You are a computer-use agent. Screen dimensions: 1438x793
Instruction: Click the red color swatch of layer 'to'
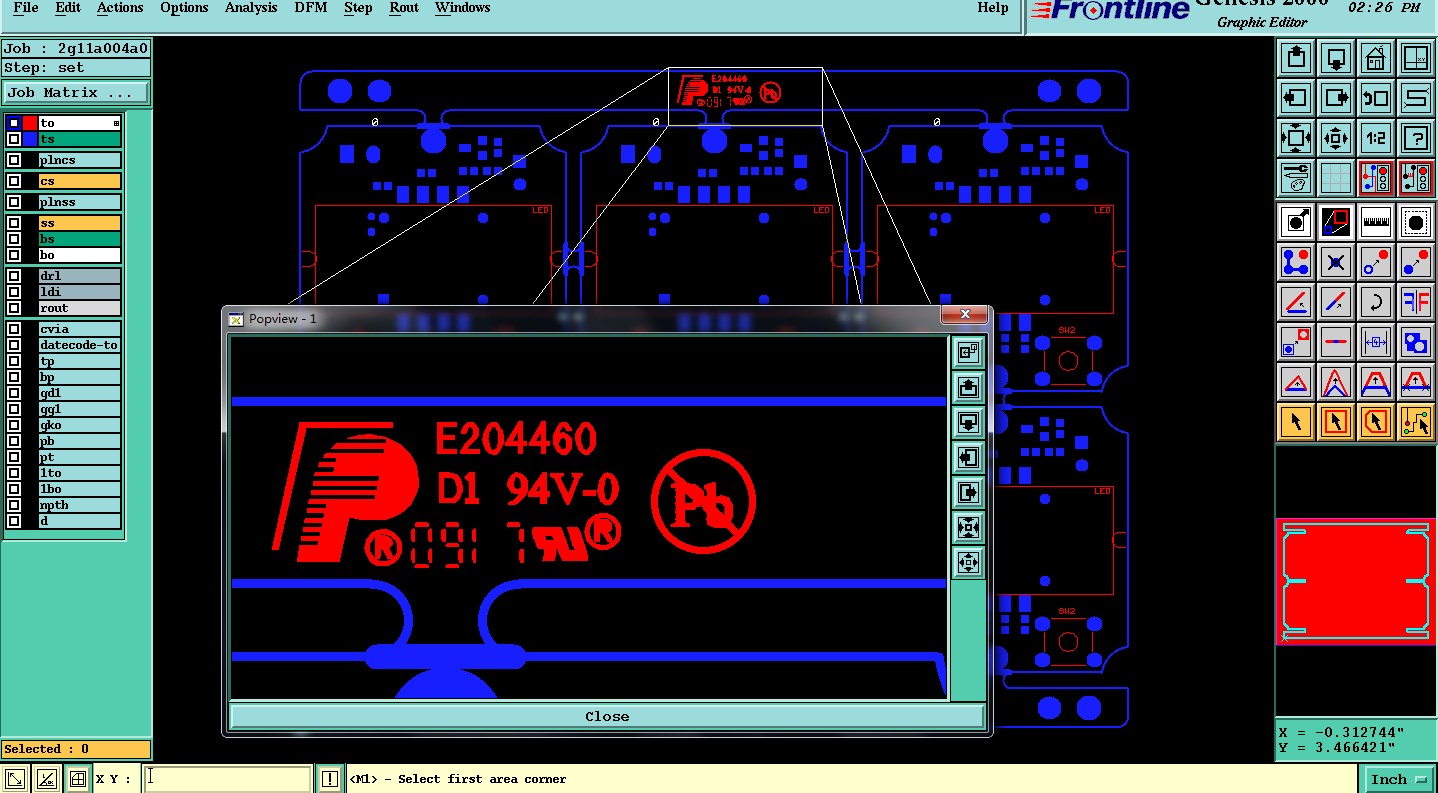pyautogui.click(x=30, y=123)
